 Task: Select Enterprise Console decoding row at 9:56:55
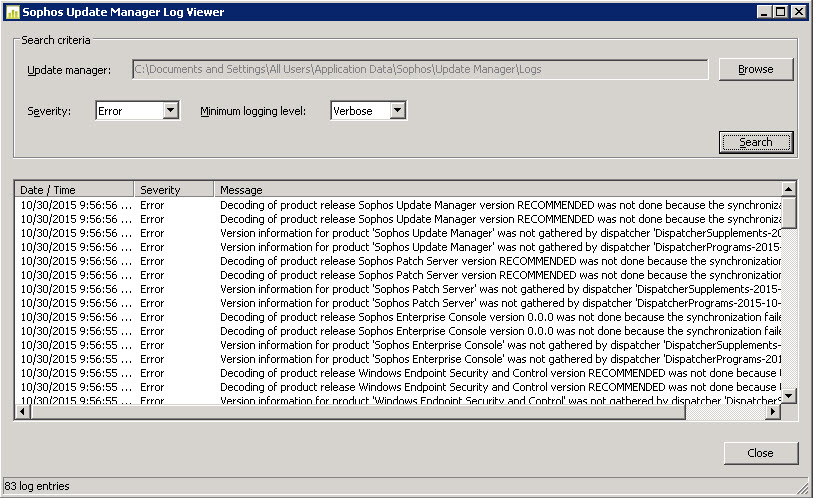(398, 331)
